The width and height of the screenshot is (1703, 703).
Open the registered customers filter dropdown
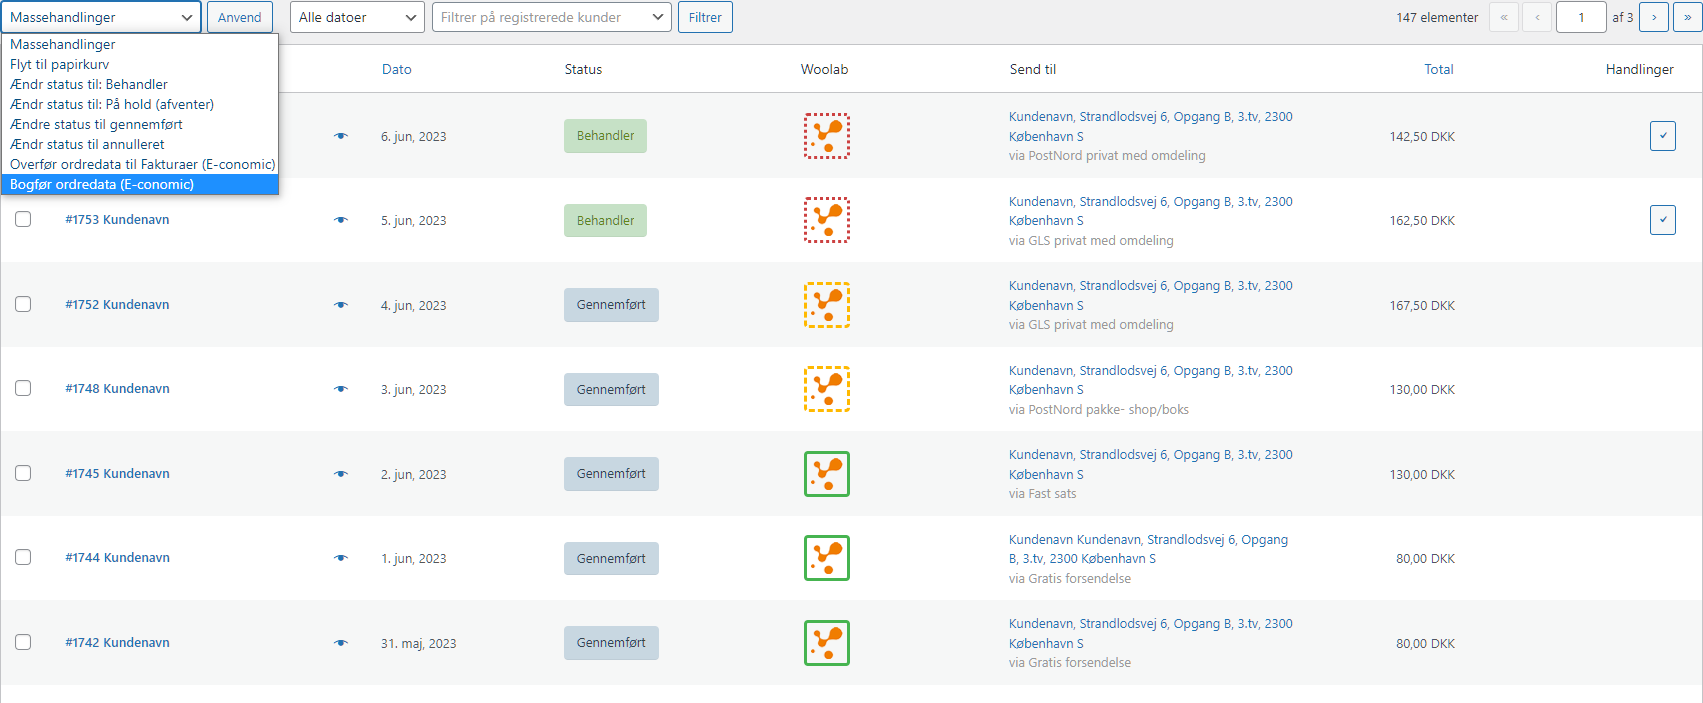tap(551, 17)
